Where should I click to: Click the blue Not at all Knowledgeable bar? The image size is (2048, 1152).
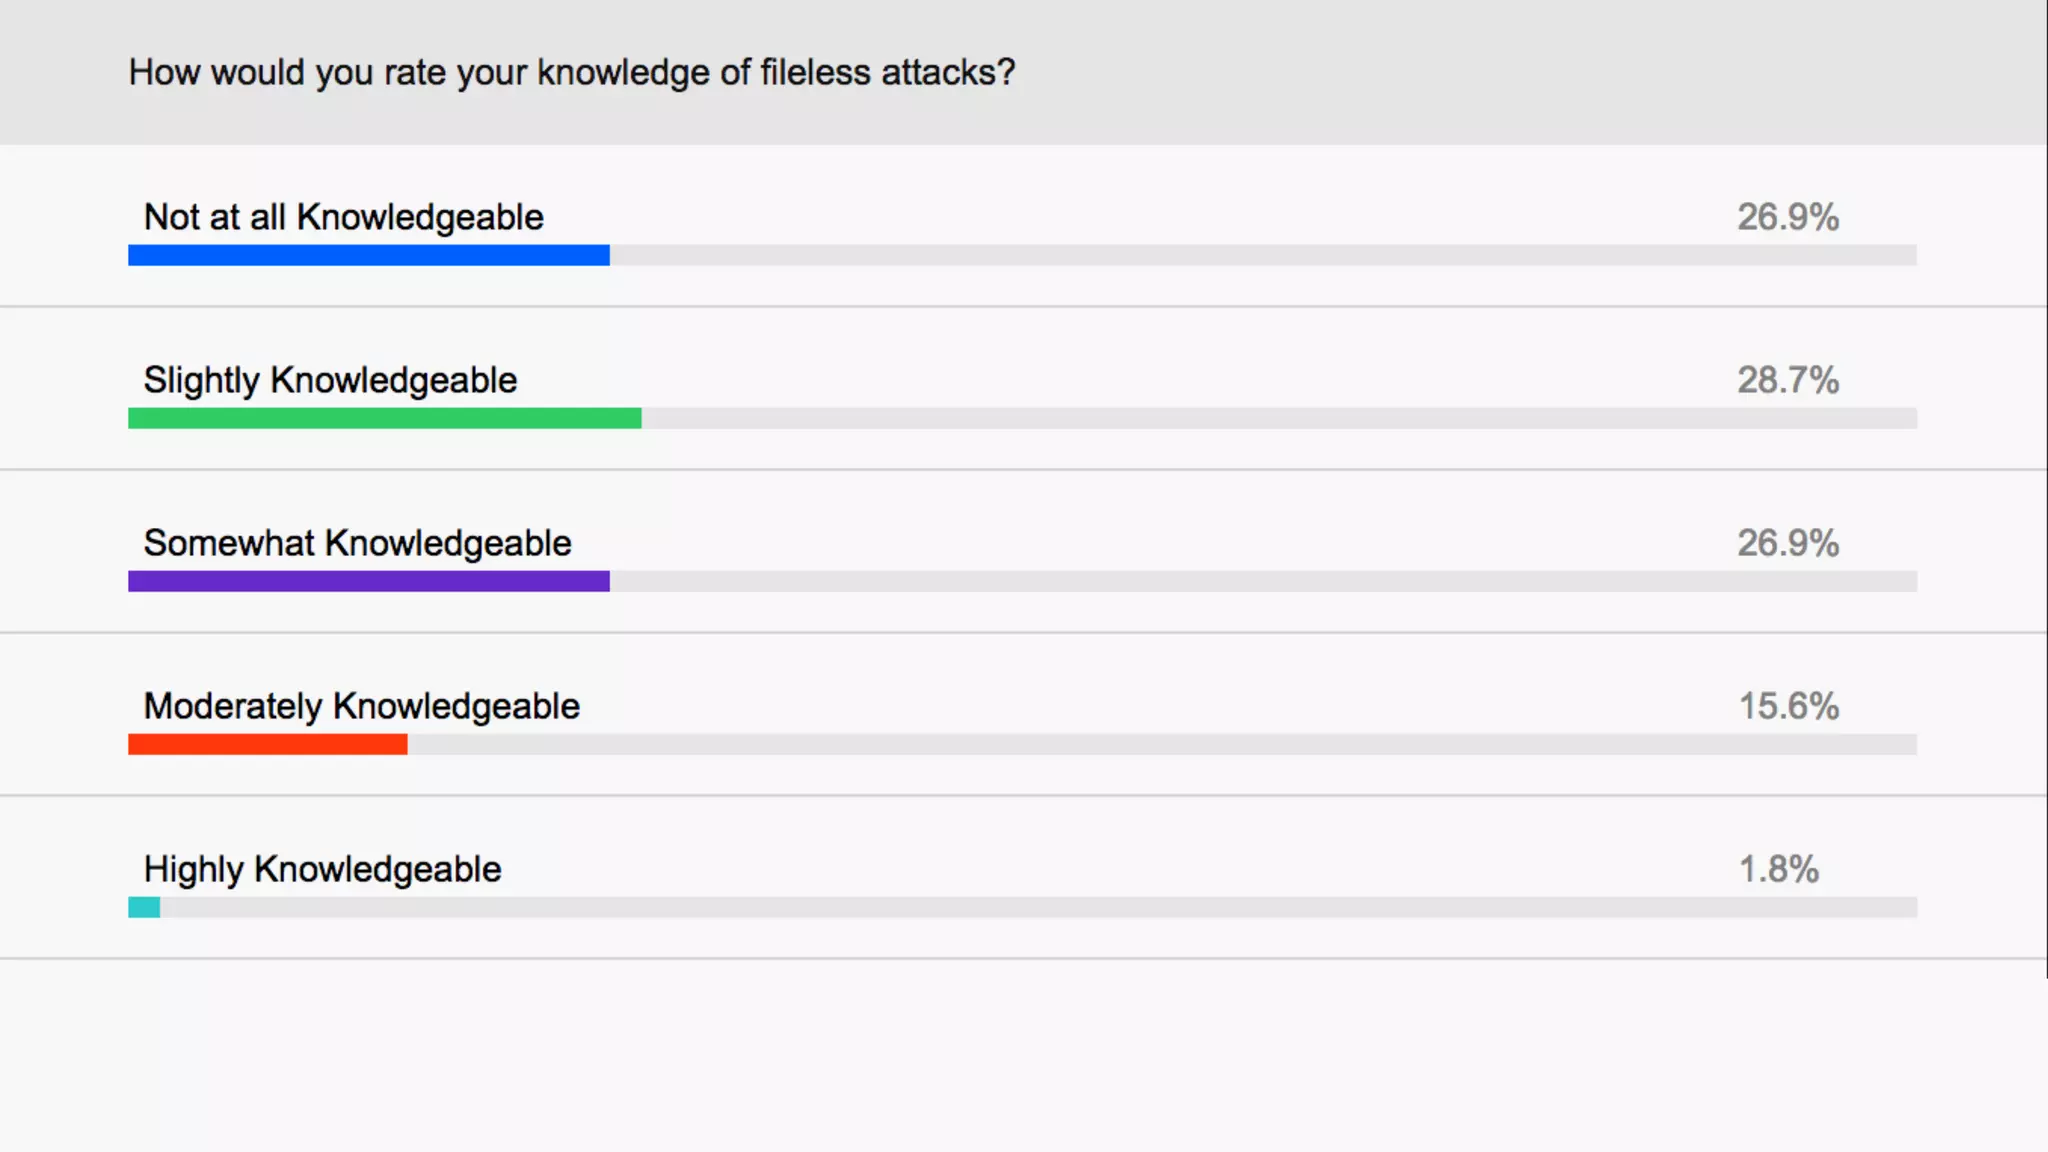(x=368, y=255)
